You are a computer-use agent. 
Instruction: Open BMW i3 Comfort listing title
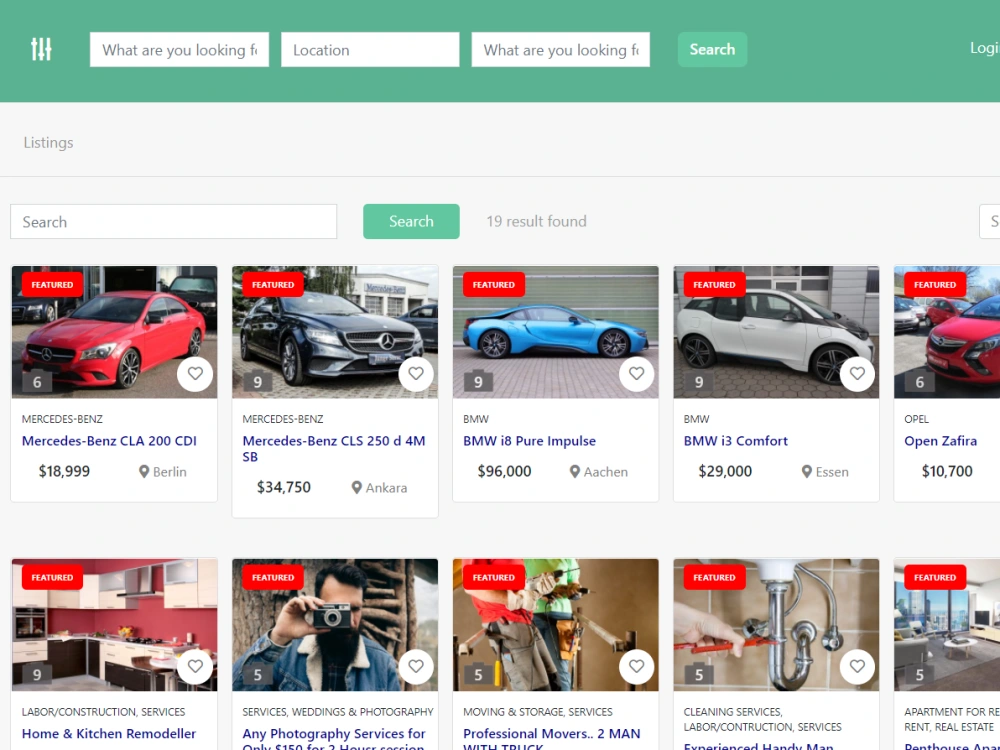click(735, 441)
